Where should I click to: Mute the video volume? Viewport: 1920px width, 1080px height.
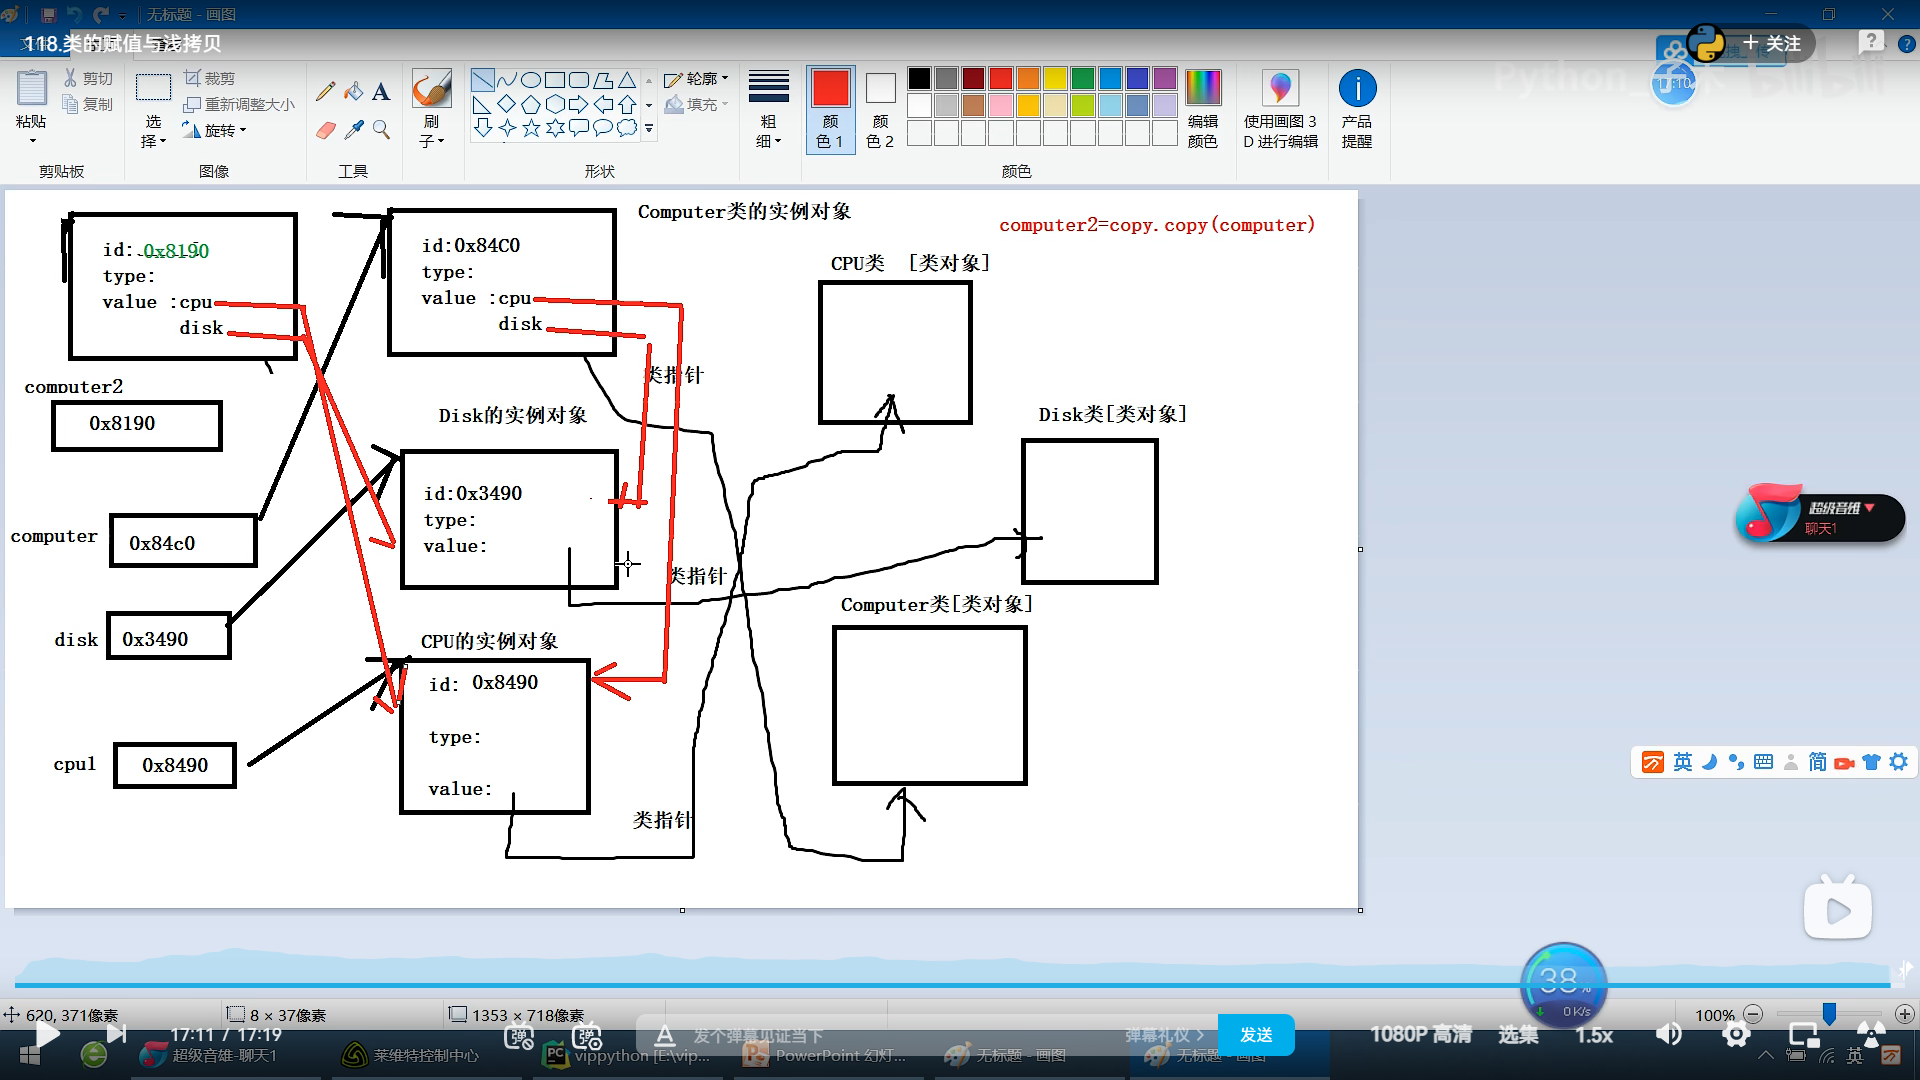(x=1669, y=1034)
